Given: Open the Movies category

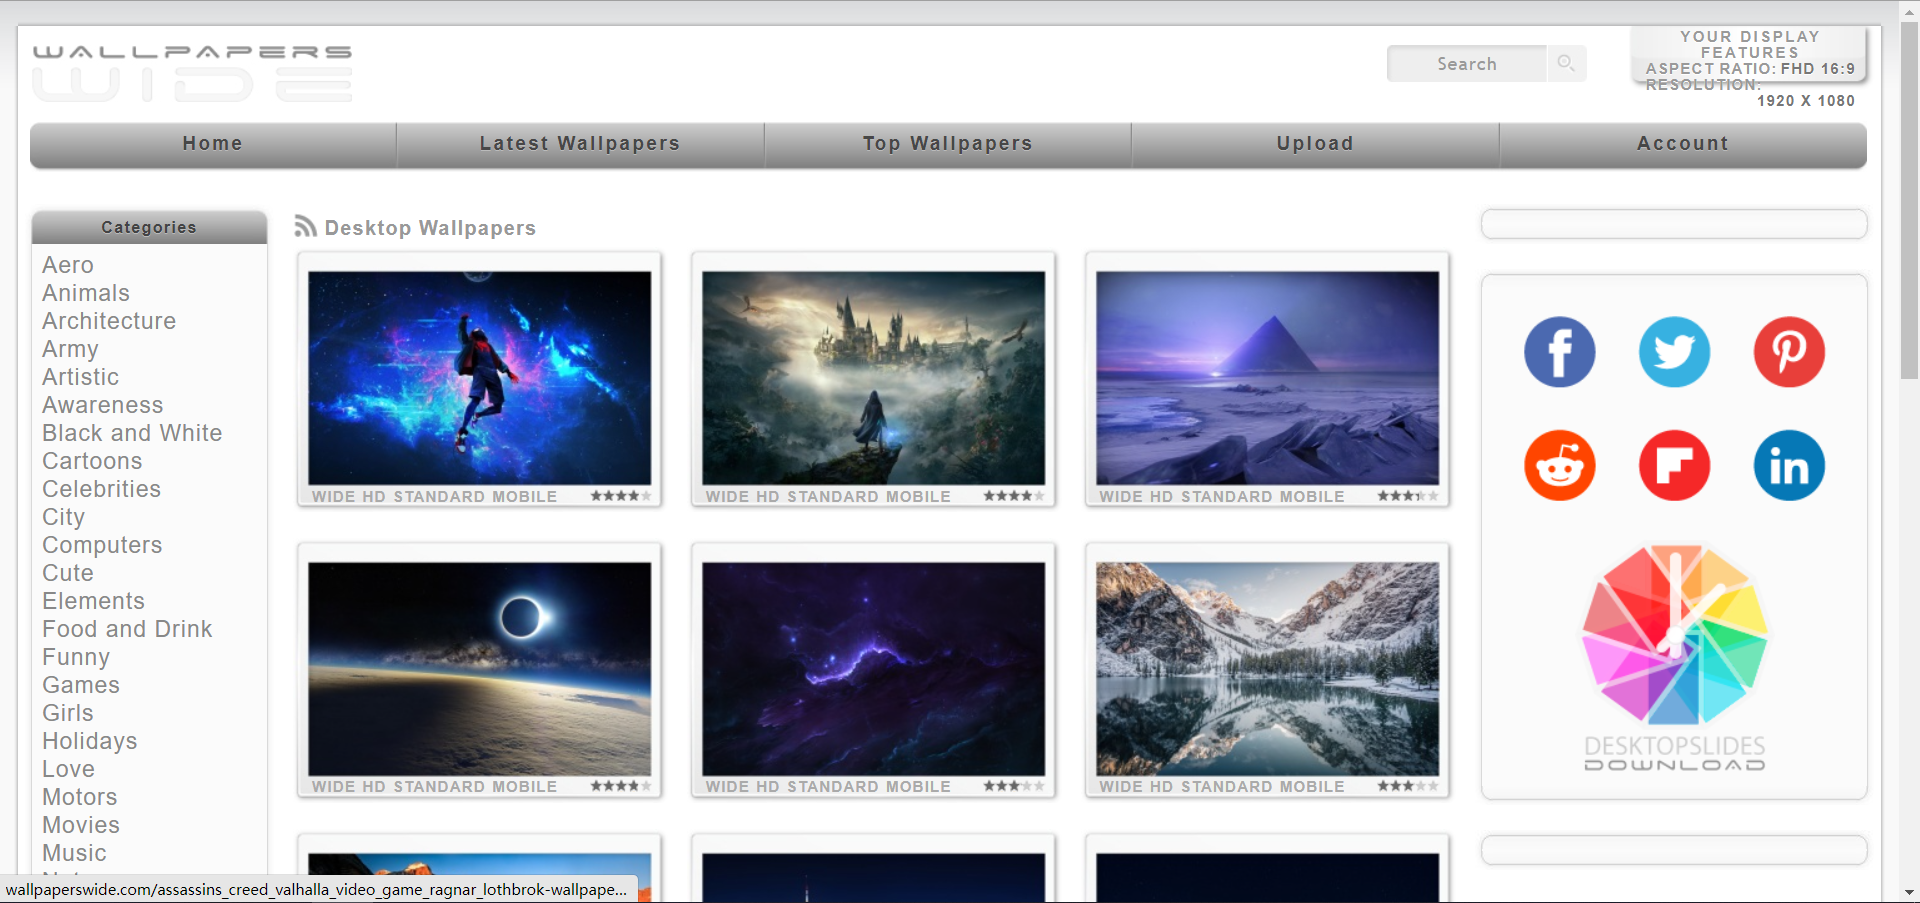Looking at the screenshot, I should (81, 825).
